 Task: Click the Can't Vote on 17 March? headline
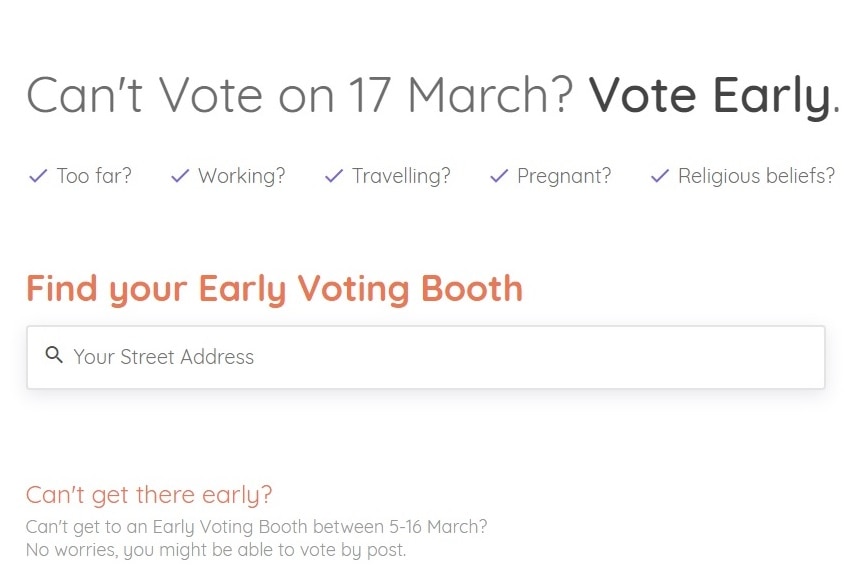(300, 95)
